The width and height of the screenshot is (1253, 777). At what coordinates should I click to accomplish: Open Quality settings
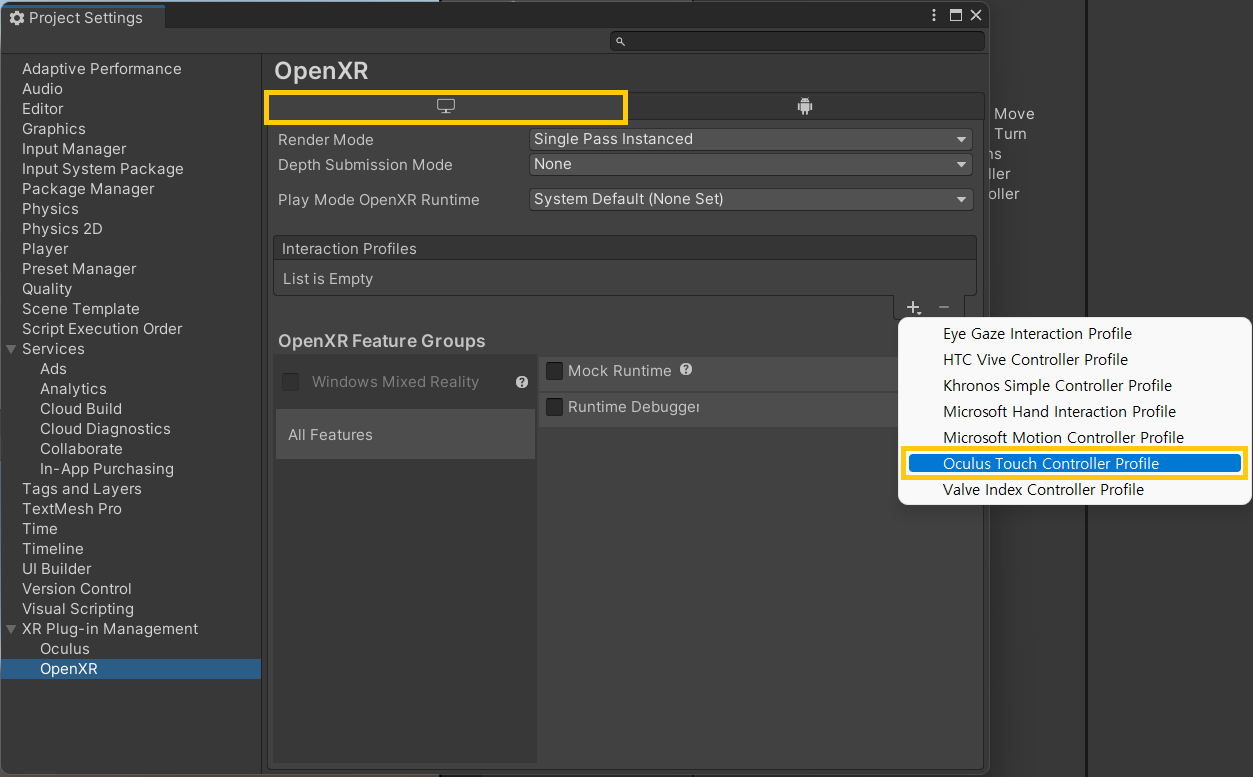(47, 289)
